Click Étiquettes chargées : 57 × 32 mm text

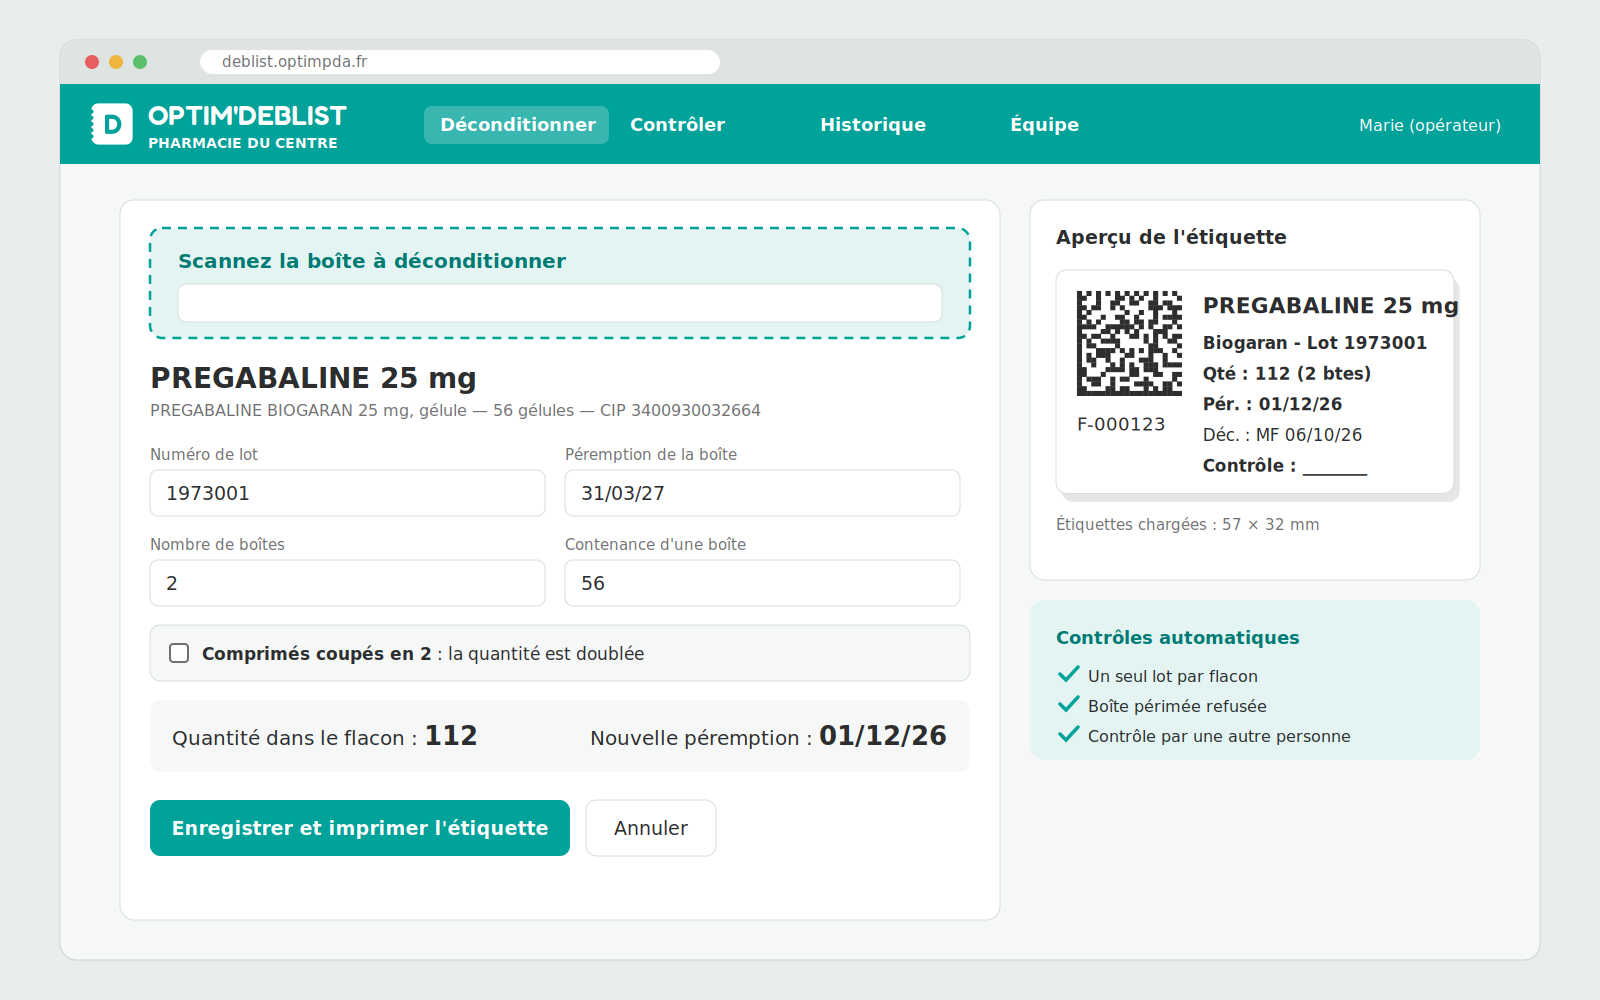click(1188, 524)
